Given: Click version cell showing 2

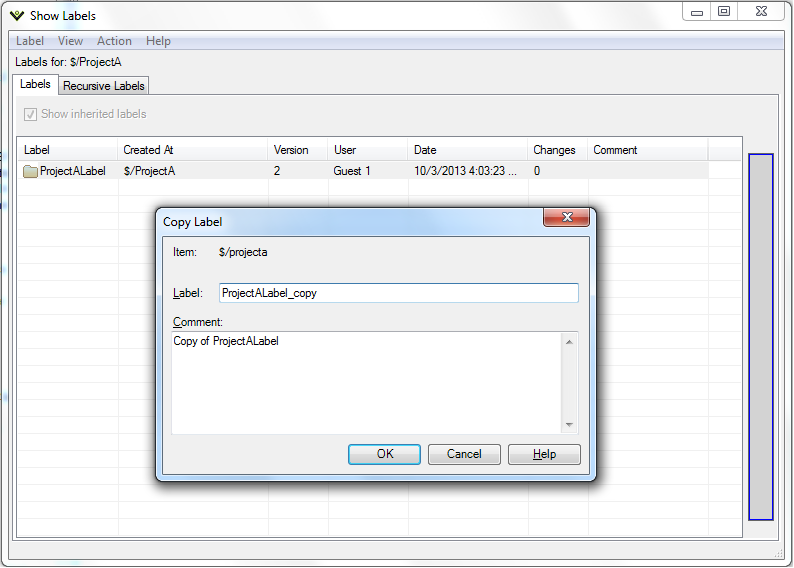Looking at the screenshot, I should (x=277, y=171).
